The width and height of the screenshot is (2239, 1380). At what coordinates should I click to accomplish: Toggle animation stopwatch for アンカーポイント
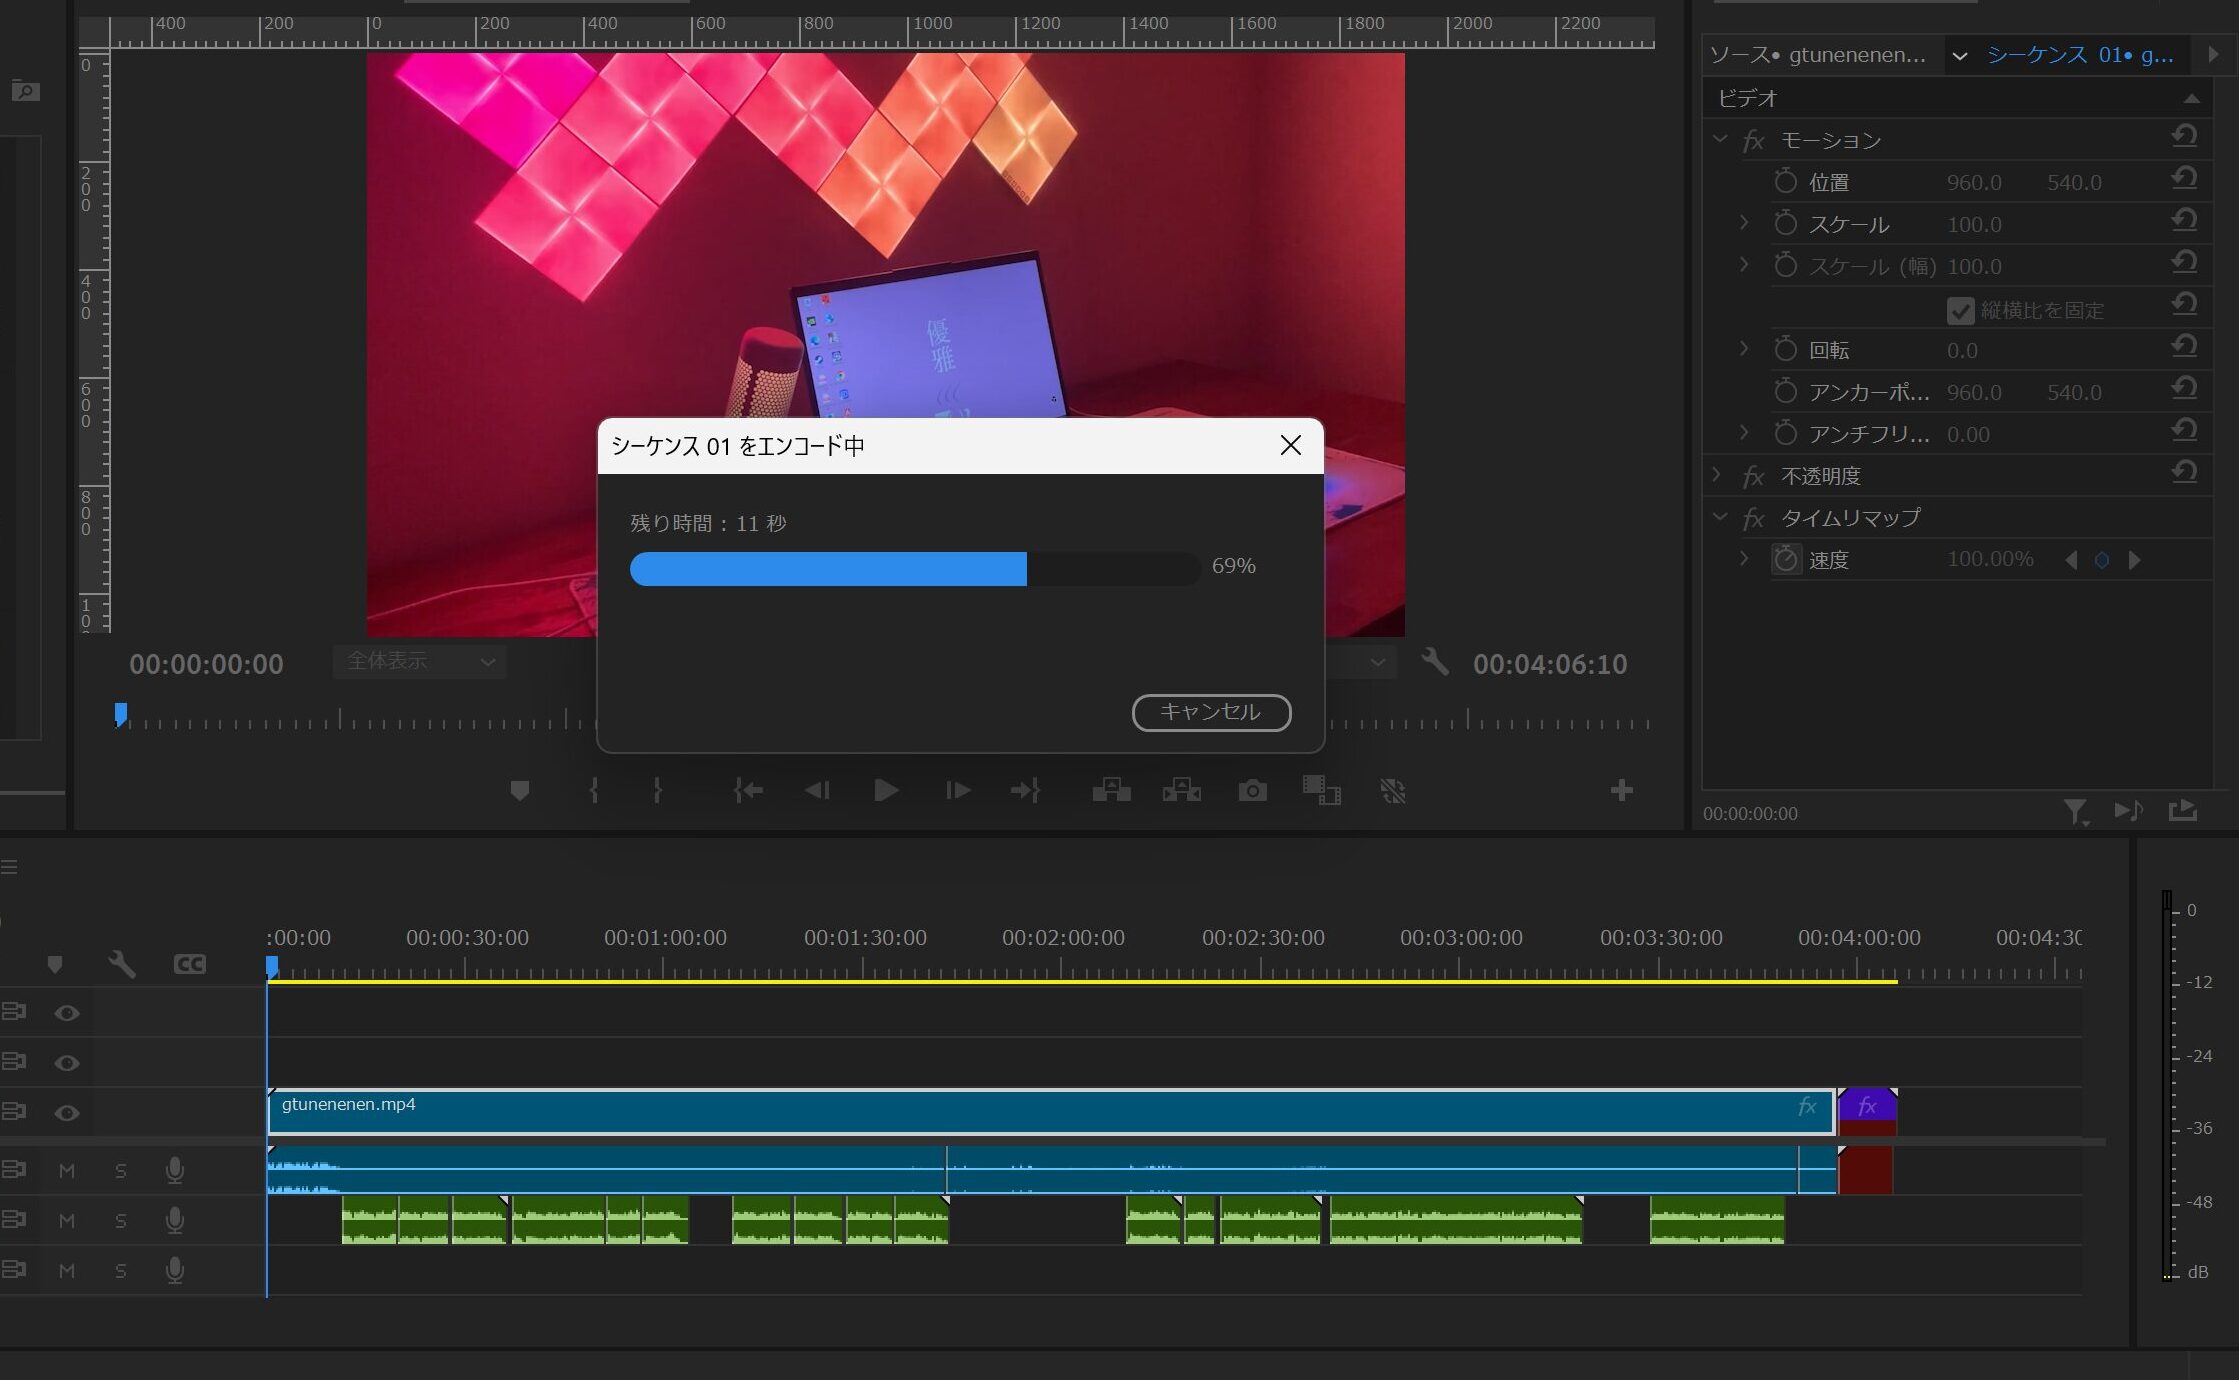[1785, 391]
